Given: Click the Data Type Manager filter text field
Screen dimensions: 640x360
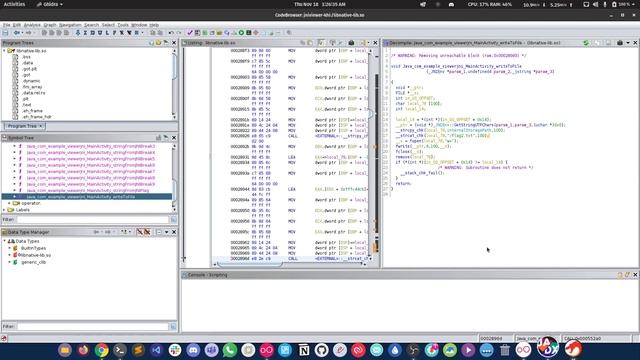Looking at the screenshot, I should (93, 327).
